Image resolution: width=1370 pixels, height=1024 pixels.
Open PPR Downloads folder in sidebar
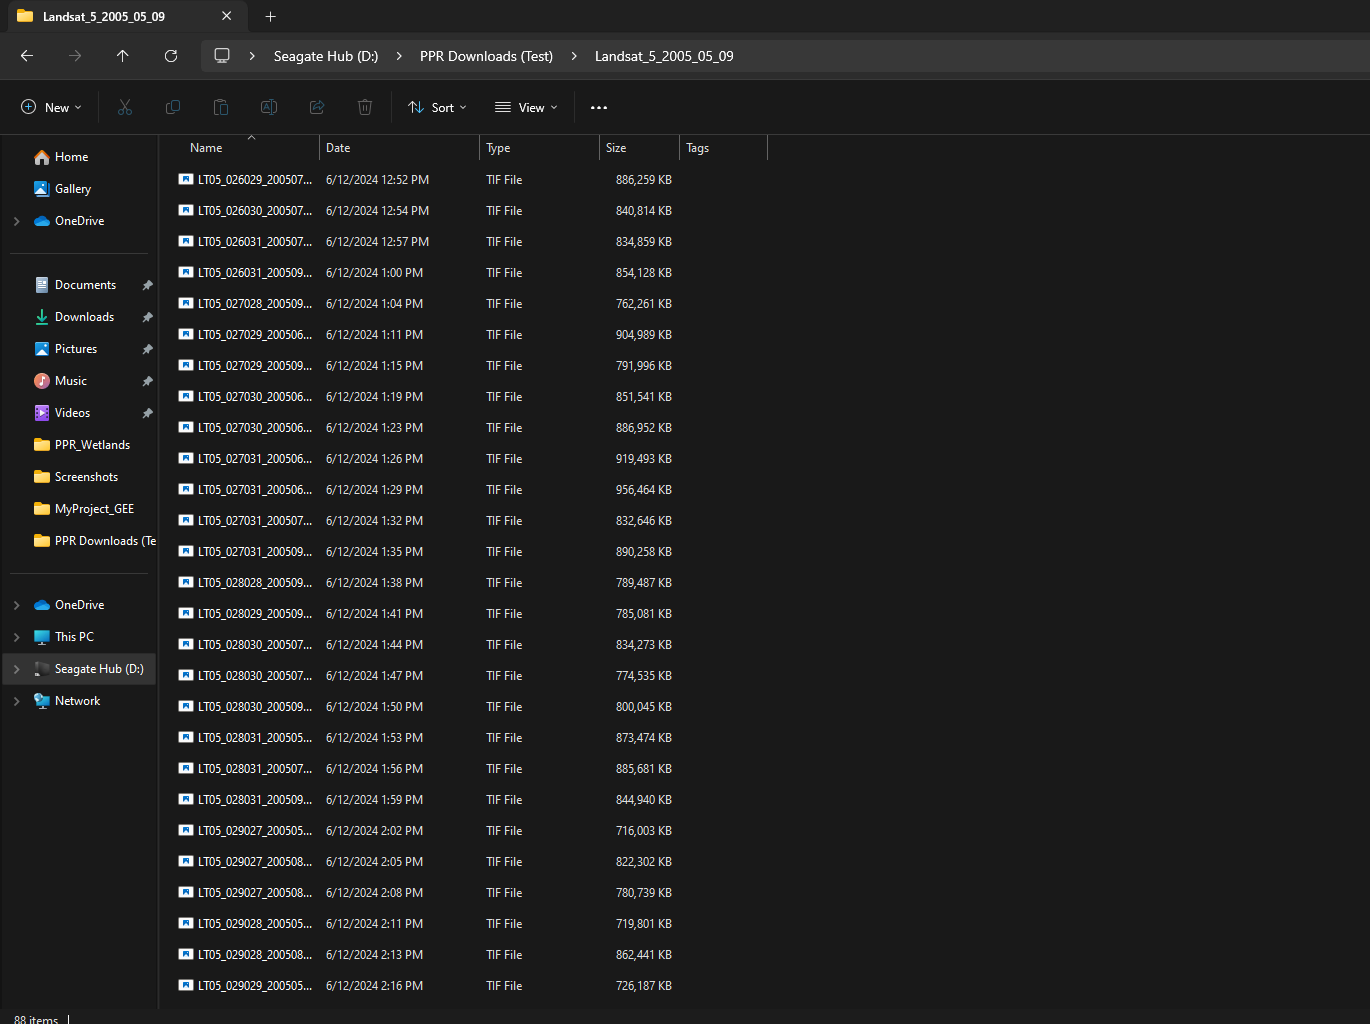[79, 541]
